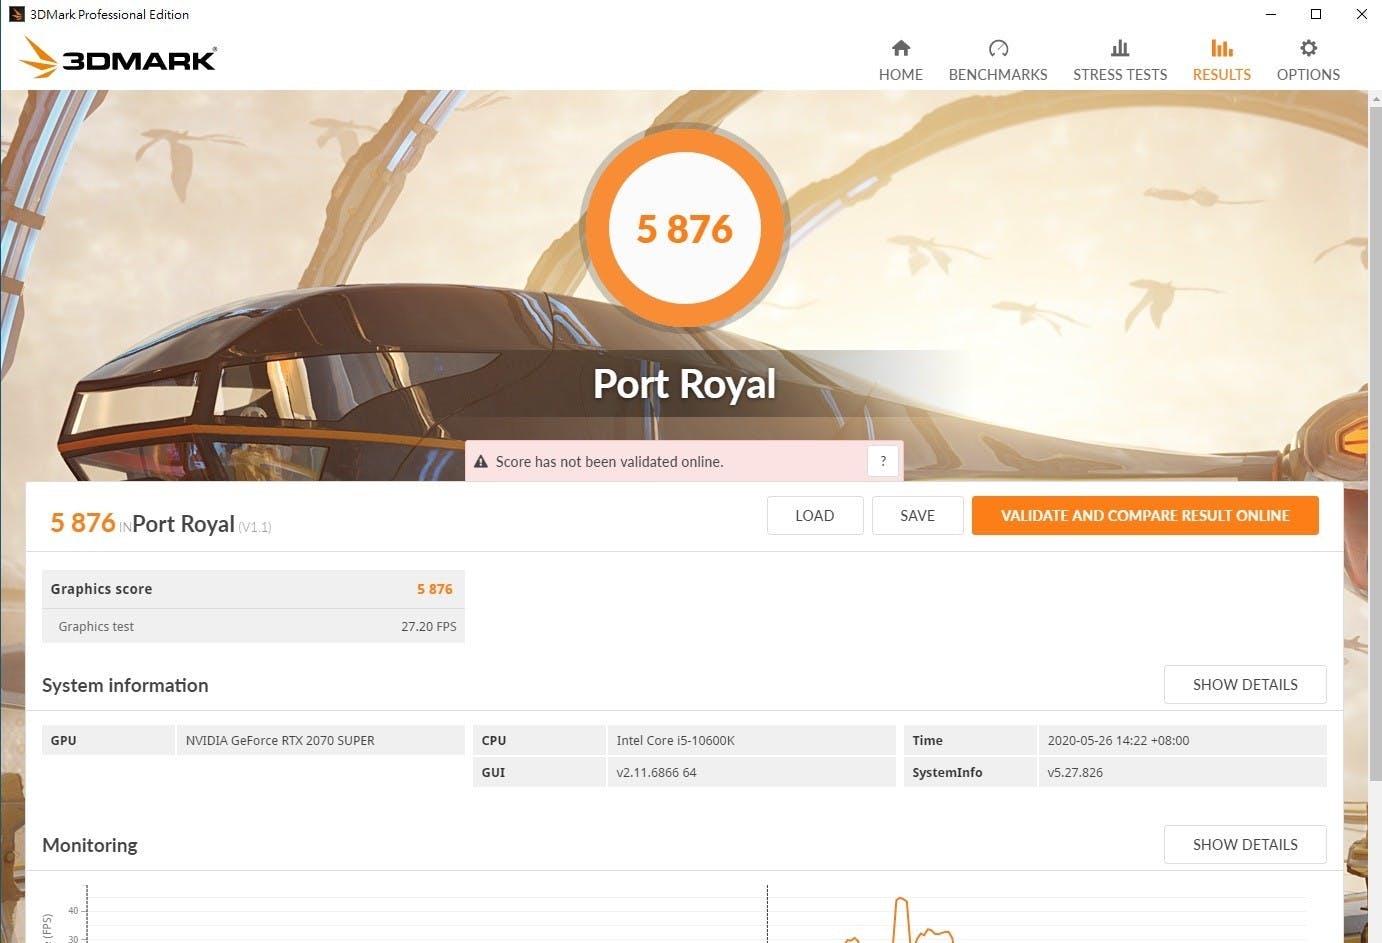Validate and compare result online
This screenshot has height=943, width=1382.
[1145, 516]
